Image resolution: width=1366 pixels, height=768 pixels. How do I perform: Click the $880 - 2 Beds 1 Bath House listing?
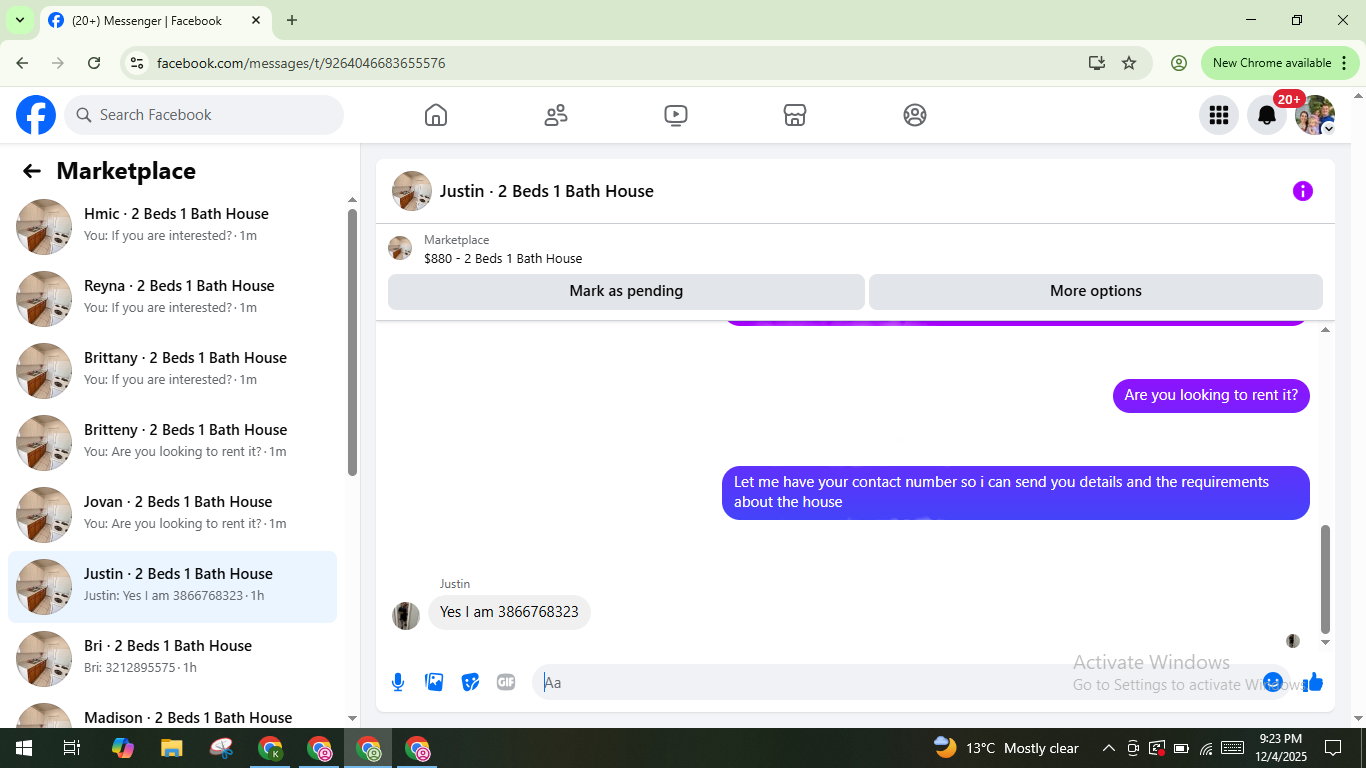click(x=503, y=258)
